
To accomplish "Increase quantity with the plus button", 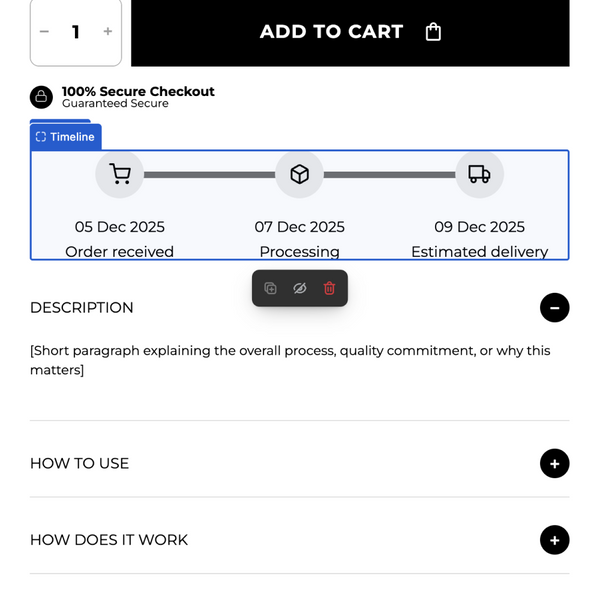I will click(x=108, y=32).
